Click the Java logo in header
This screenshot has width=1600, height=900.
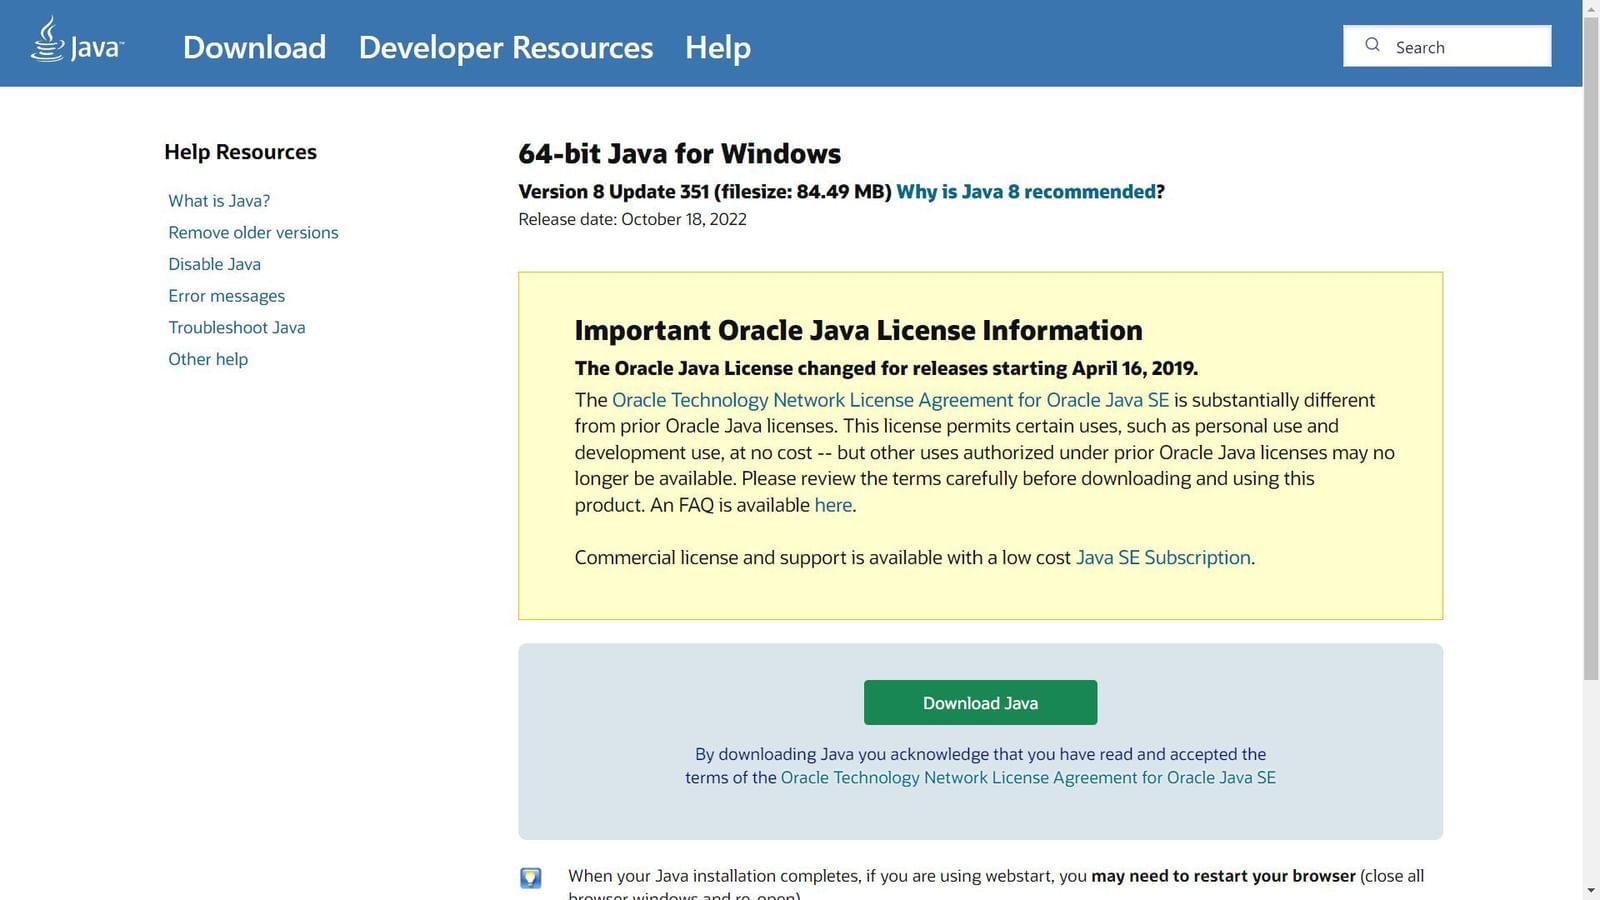pyautogui.click(x=76, y=42)
